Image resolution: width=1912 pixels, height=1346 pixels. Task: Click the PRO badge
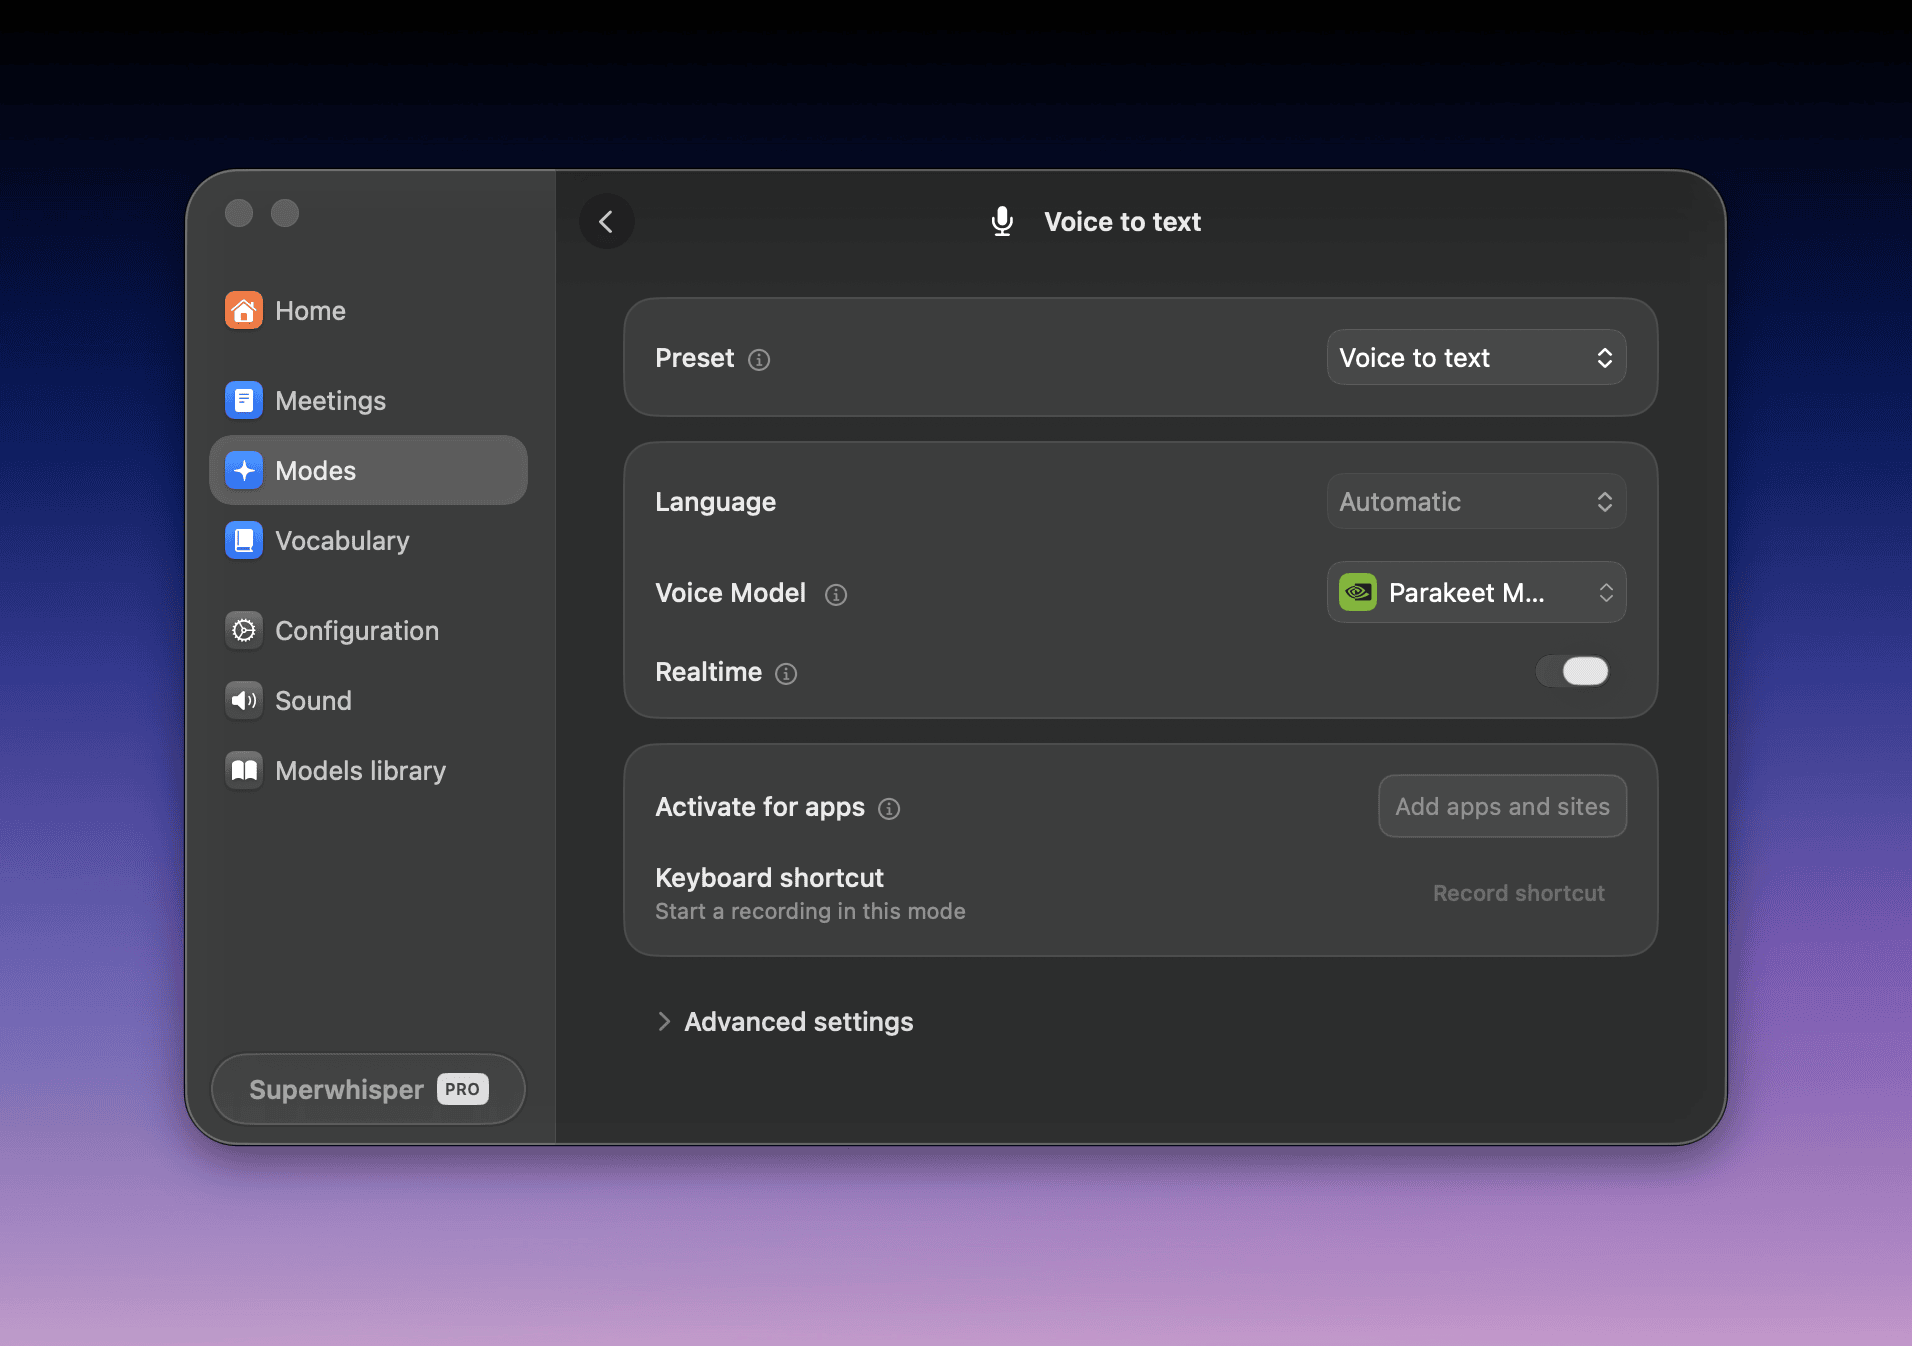(462, 1089)
